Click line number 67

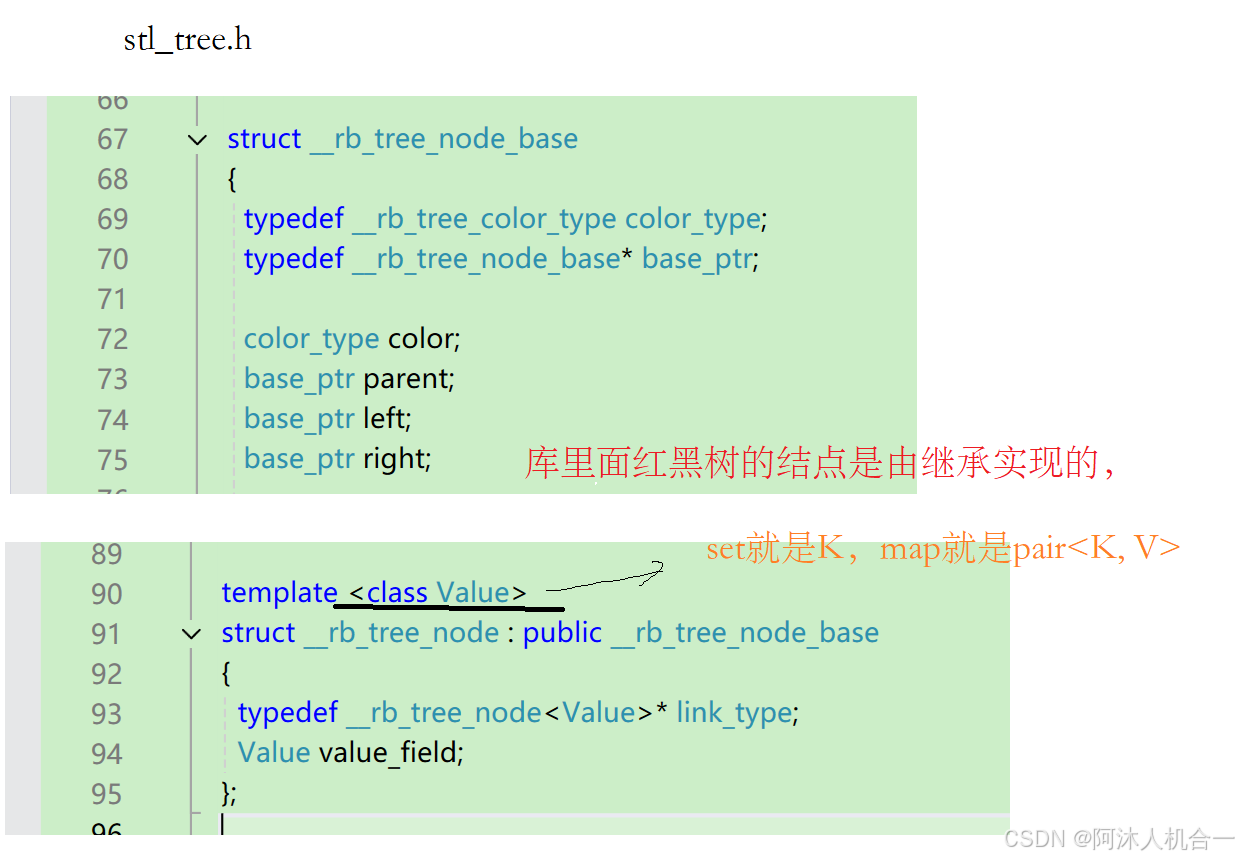[x=112, y=139]
